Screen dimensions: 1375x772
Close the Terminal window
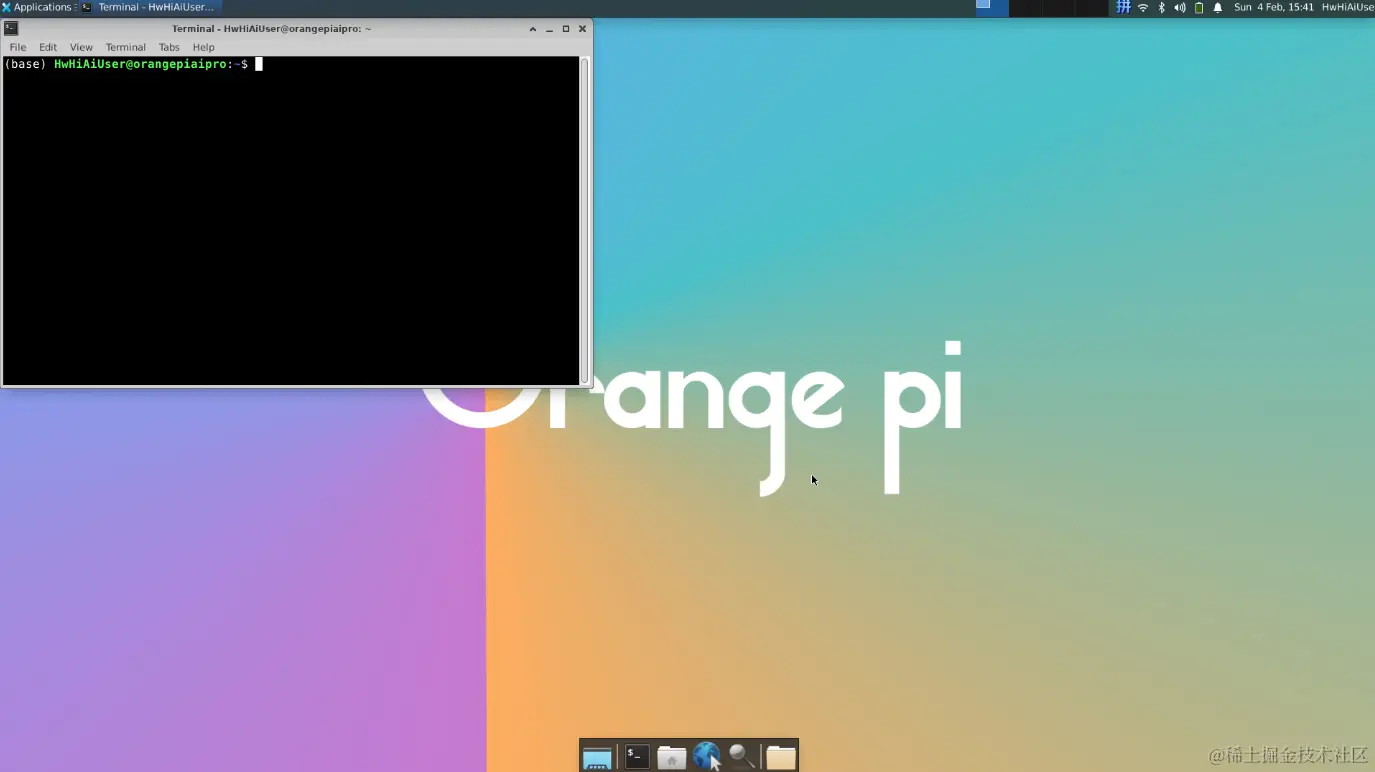coord(582,29)
